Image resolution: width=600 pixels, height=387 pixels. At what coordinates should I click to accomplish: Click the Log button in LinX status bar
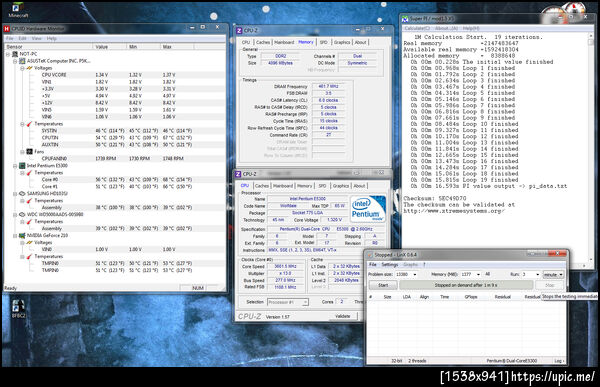tap(558, 361)
